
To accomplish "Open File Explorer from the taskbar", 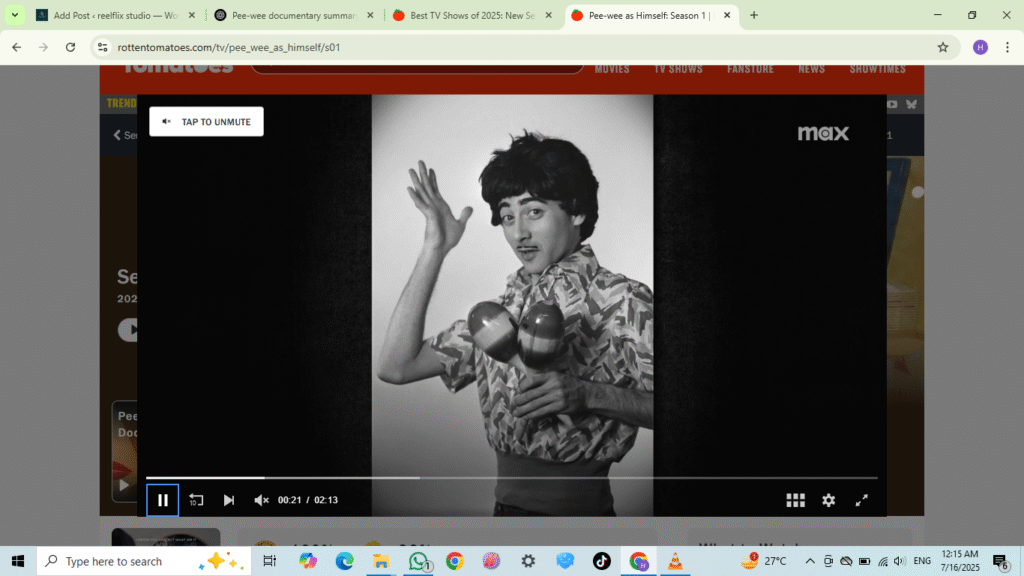I will coord(381,561).
